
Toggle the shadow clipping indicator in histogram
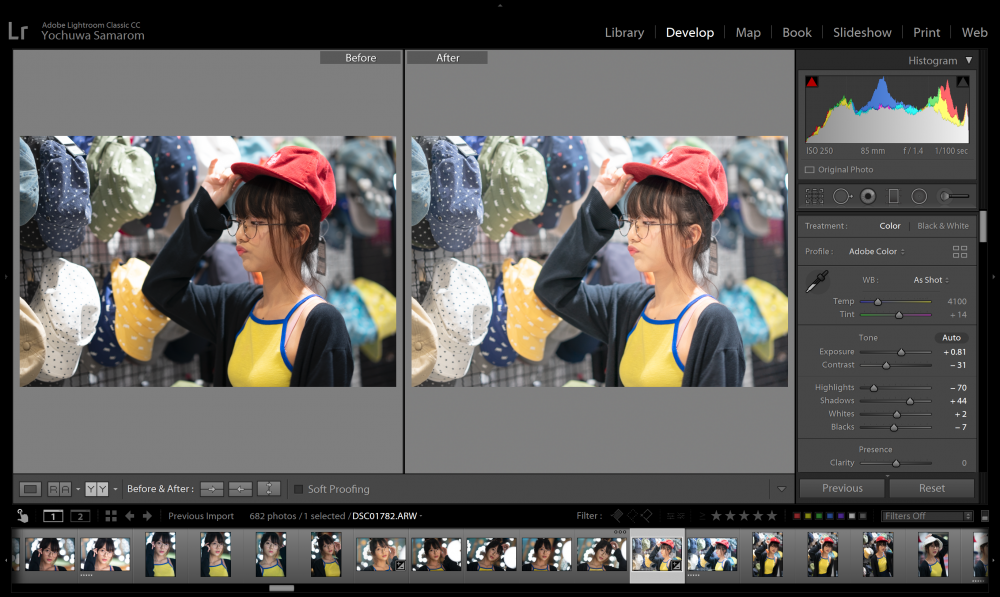(812, 82)
